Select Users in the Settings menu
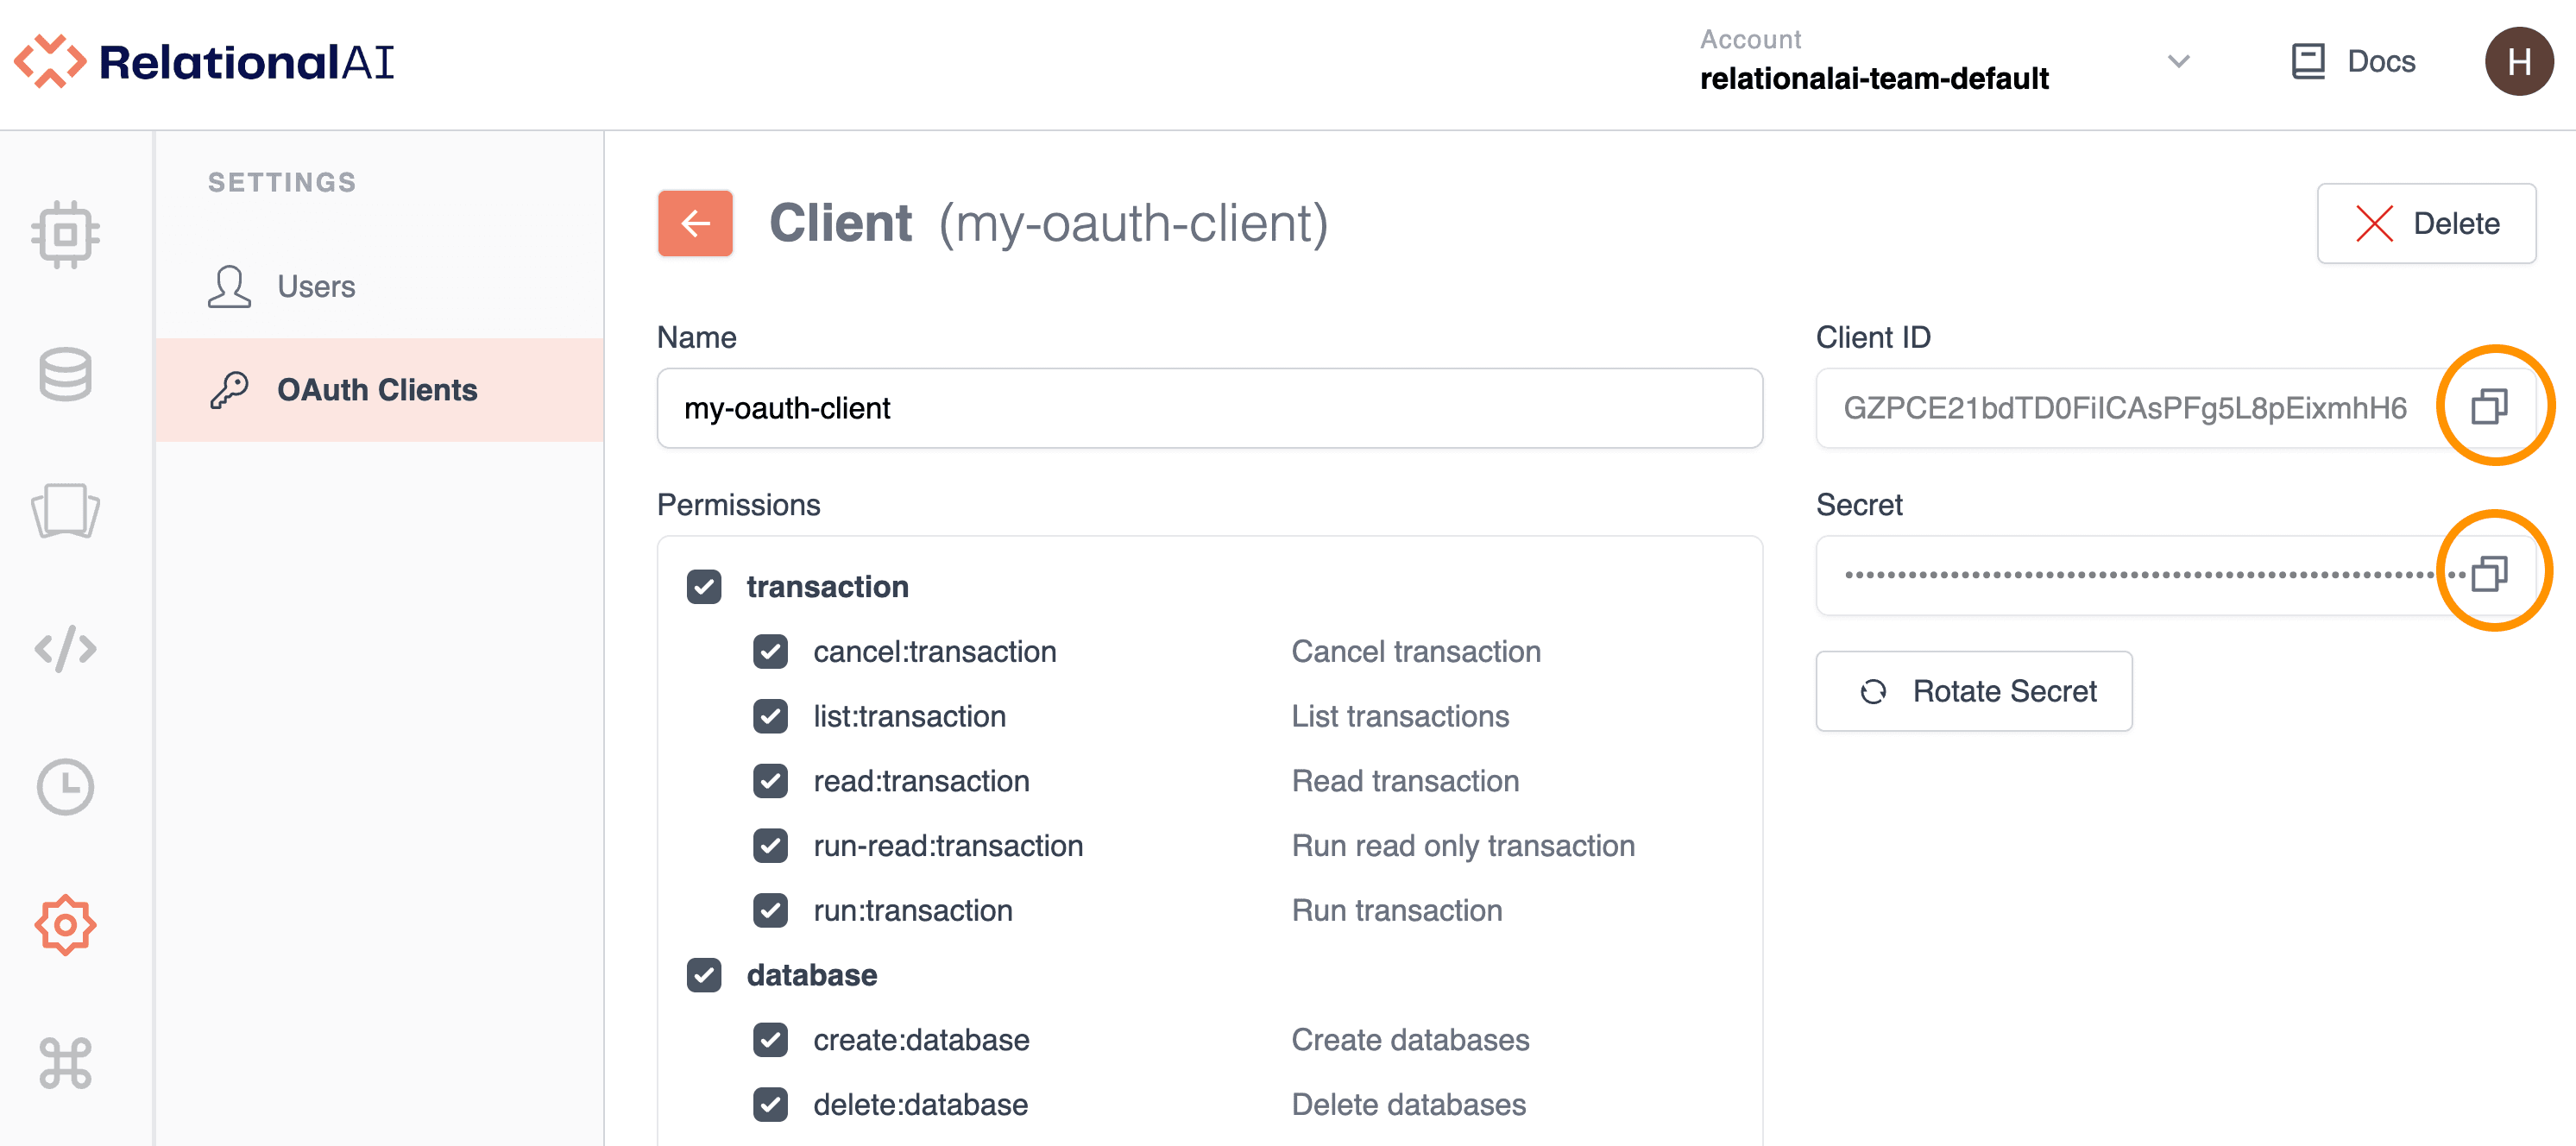The width and height of the screenshot is (2576, 1146). tap(316, 287)
